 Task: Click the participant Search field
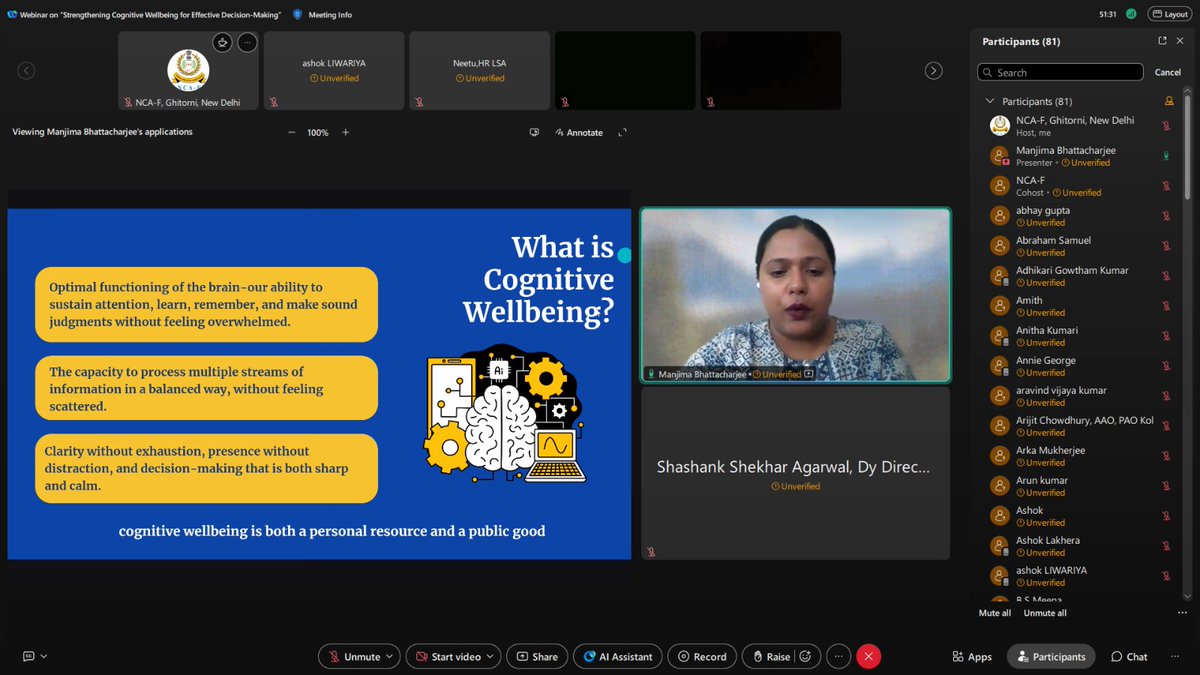[1060, 72]
